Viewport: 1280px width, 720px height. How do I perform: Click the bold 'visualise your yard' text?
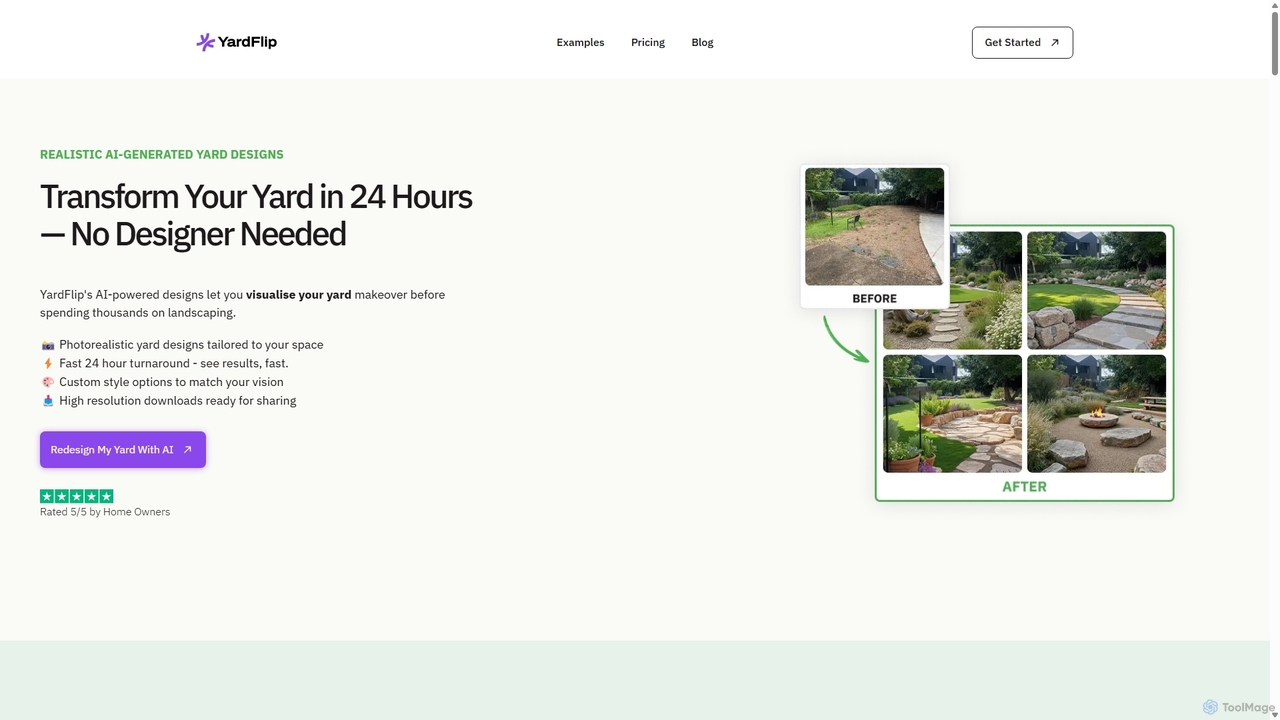298,295
